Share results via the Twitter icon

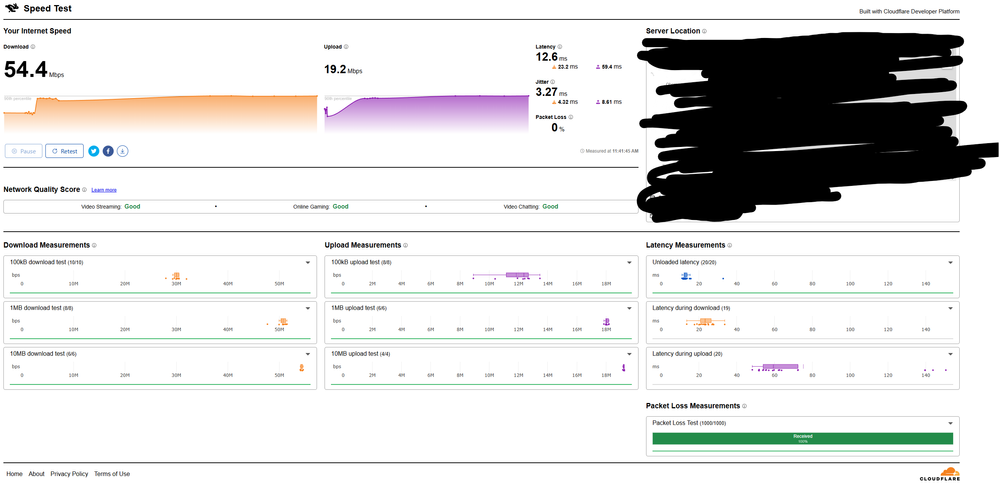(x=93, y=151)
